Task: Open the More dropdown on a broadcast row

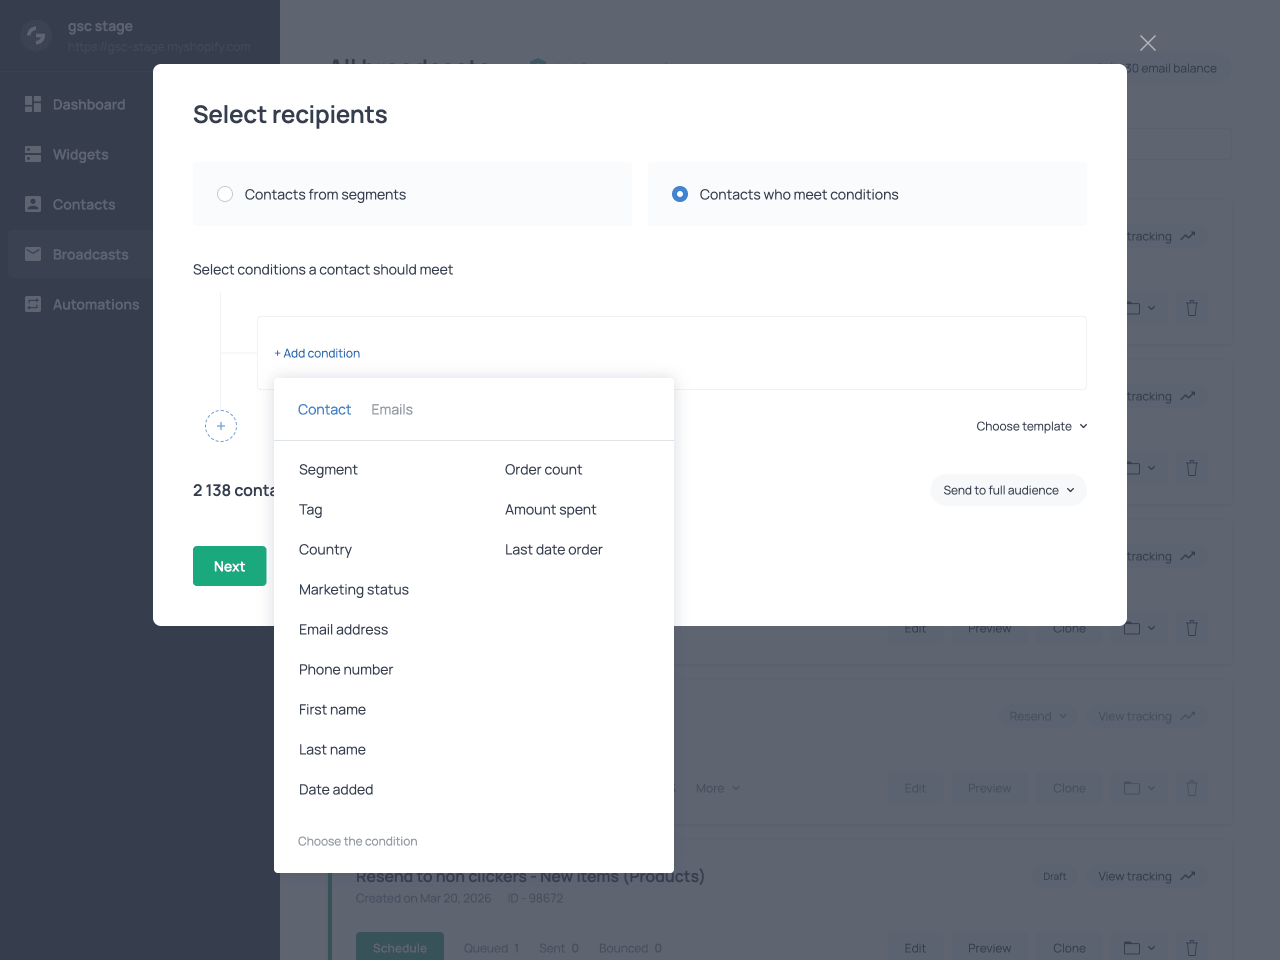Action: pyautogui.click(x=717, y=788)
